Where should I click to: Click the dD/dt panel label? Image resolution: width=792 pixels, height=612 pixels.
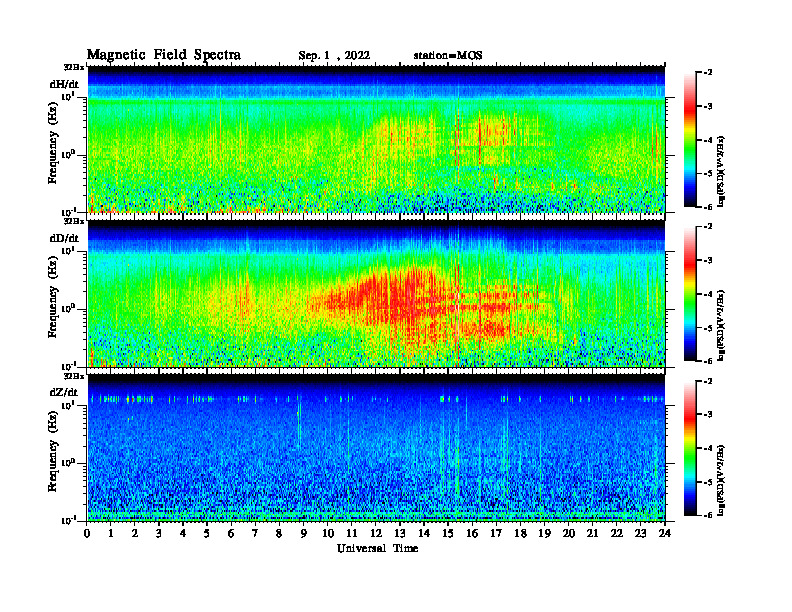tap(64, 238)
